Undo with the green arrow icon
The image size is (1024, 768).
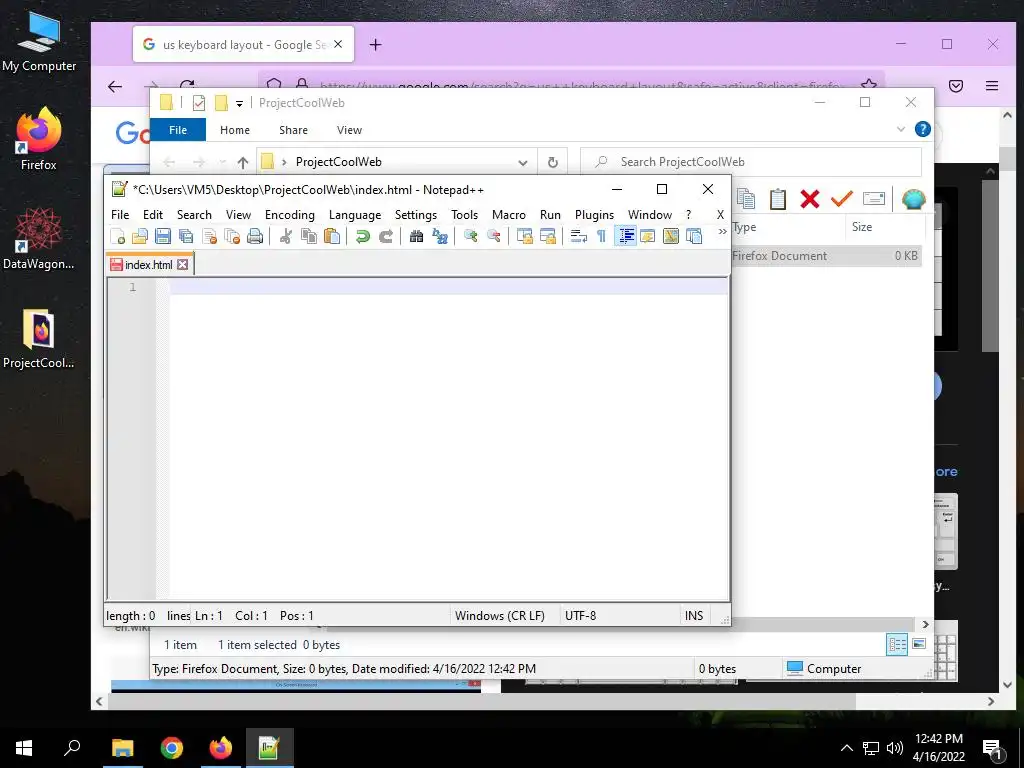point(362,236)
